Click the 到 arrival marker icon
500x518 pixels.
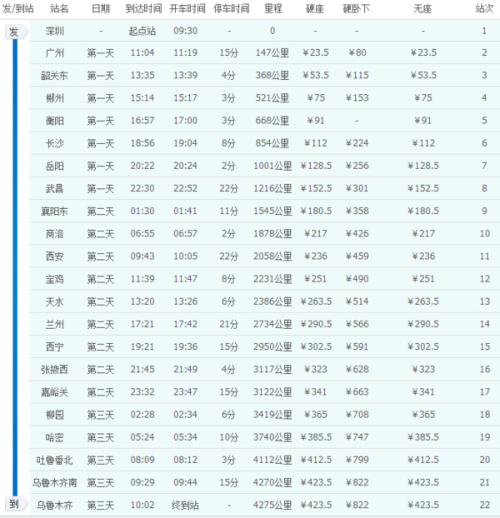point(16,504)
